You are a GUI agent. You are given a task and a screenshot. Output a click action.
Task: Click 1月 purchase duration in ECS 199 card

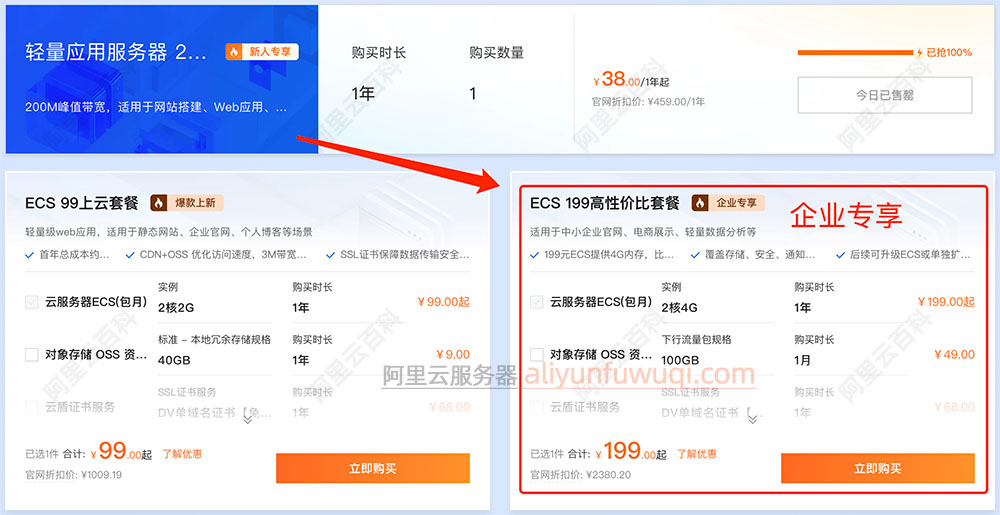(x=803, y=361)
